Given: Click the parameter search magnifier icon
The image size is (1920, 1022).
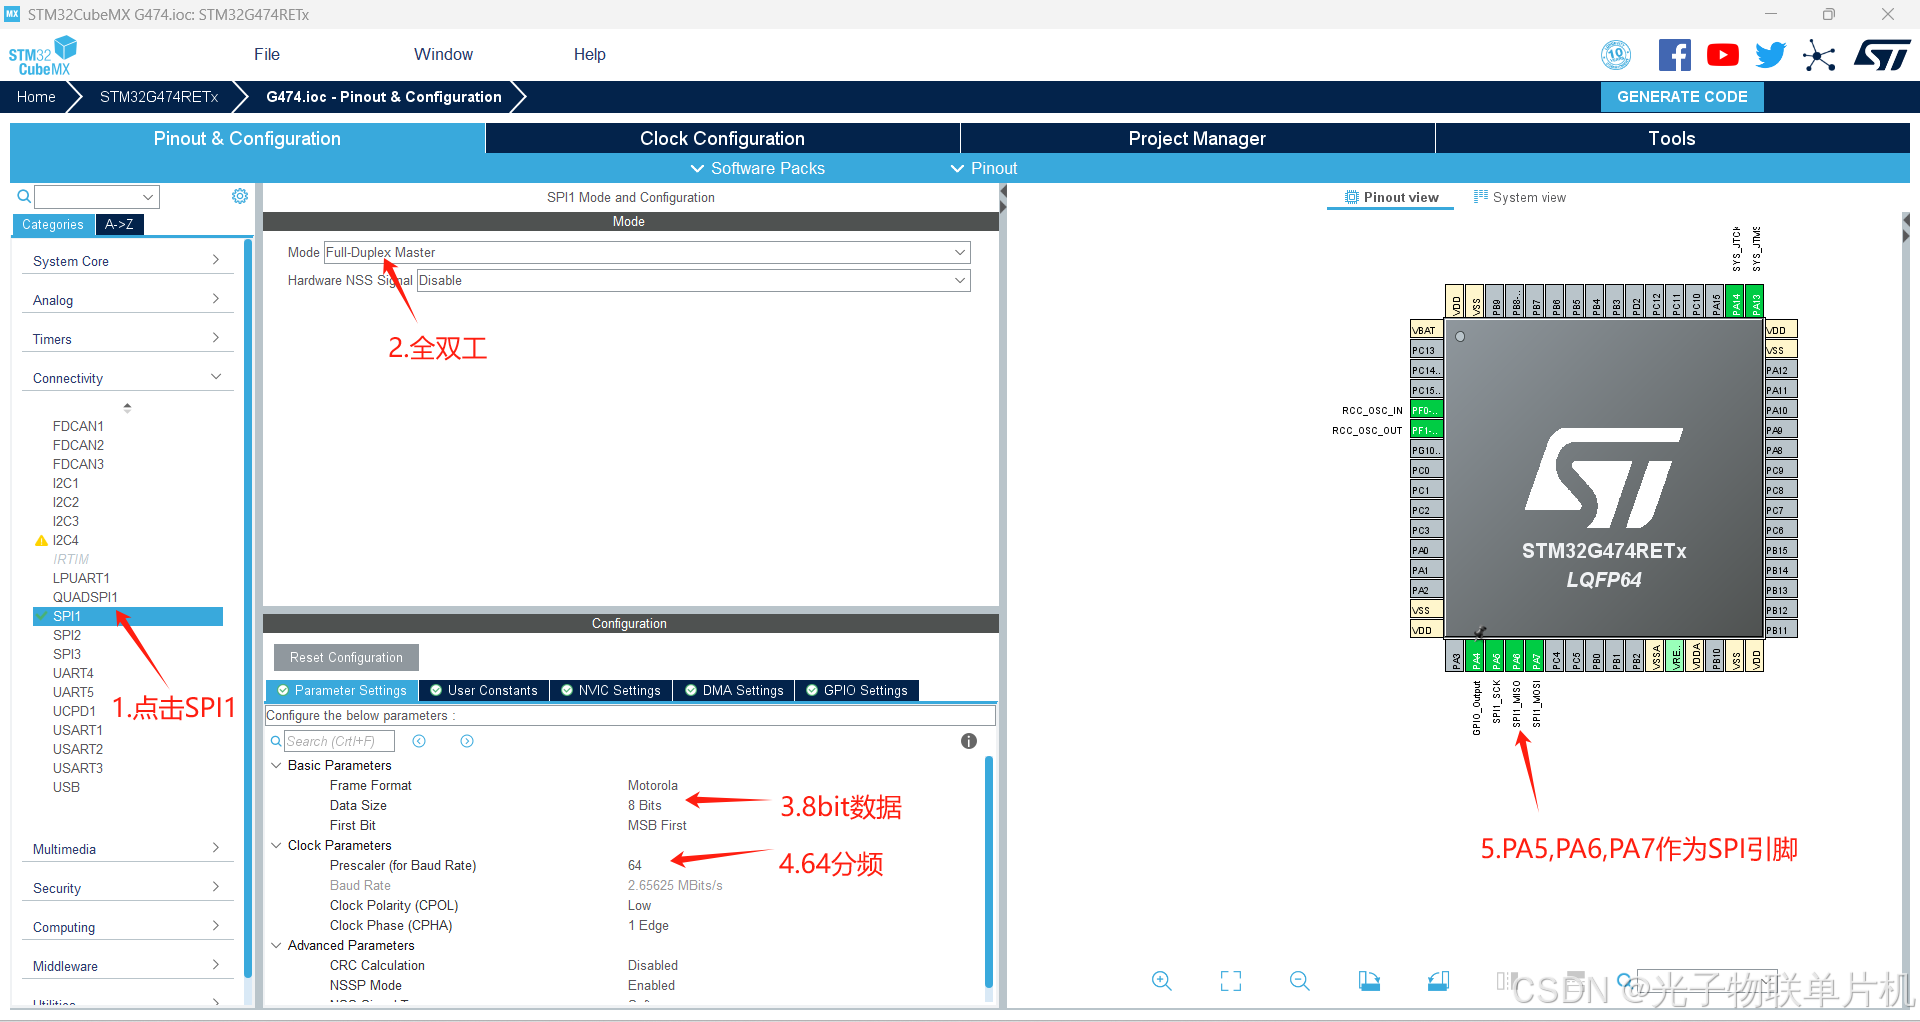Looking at the screenshot, I should pos(276,741).
